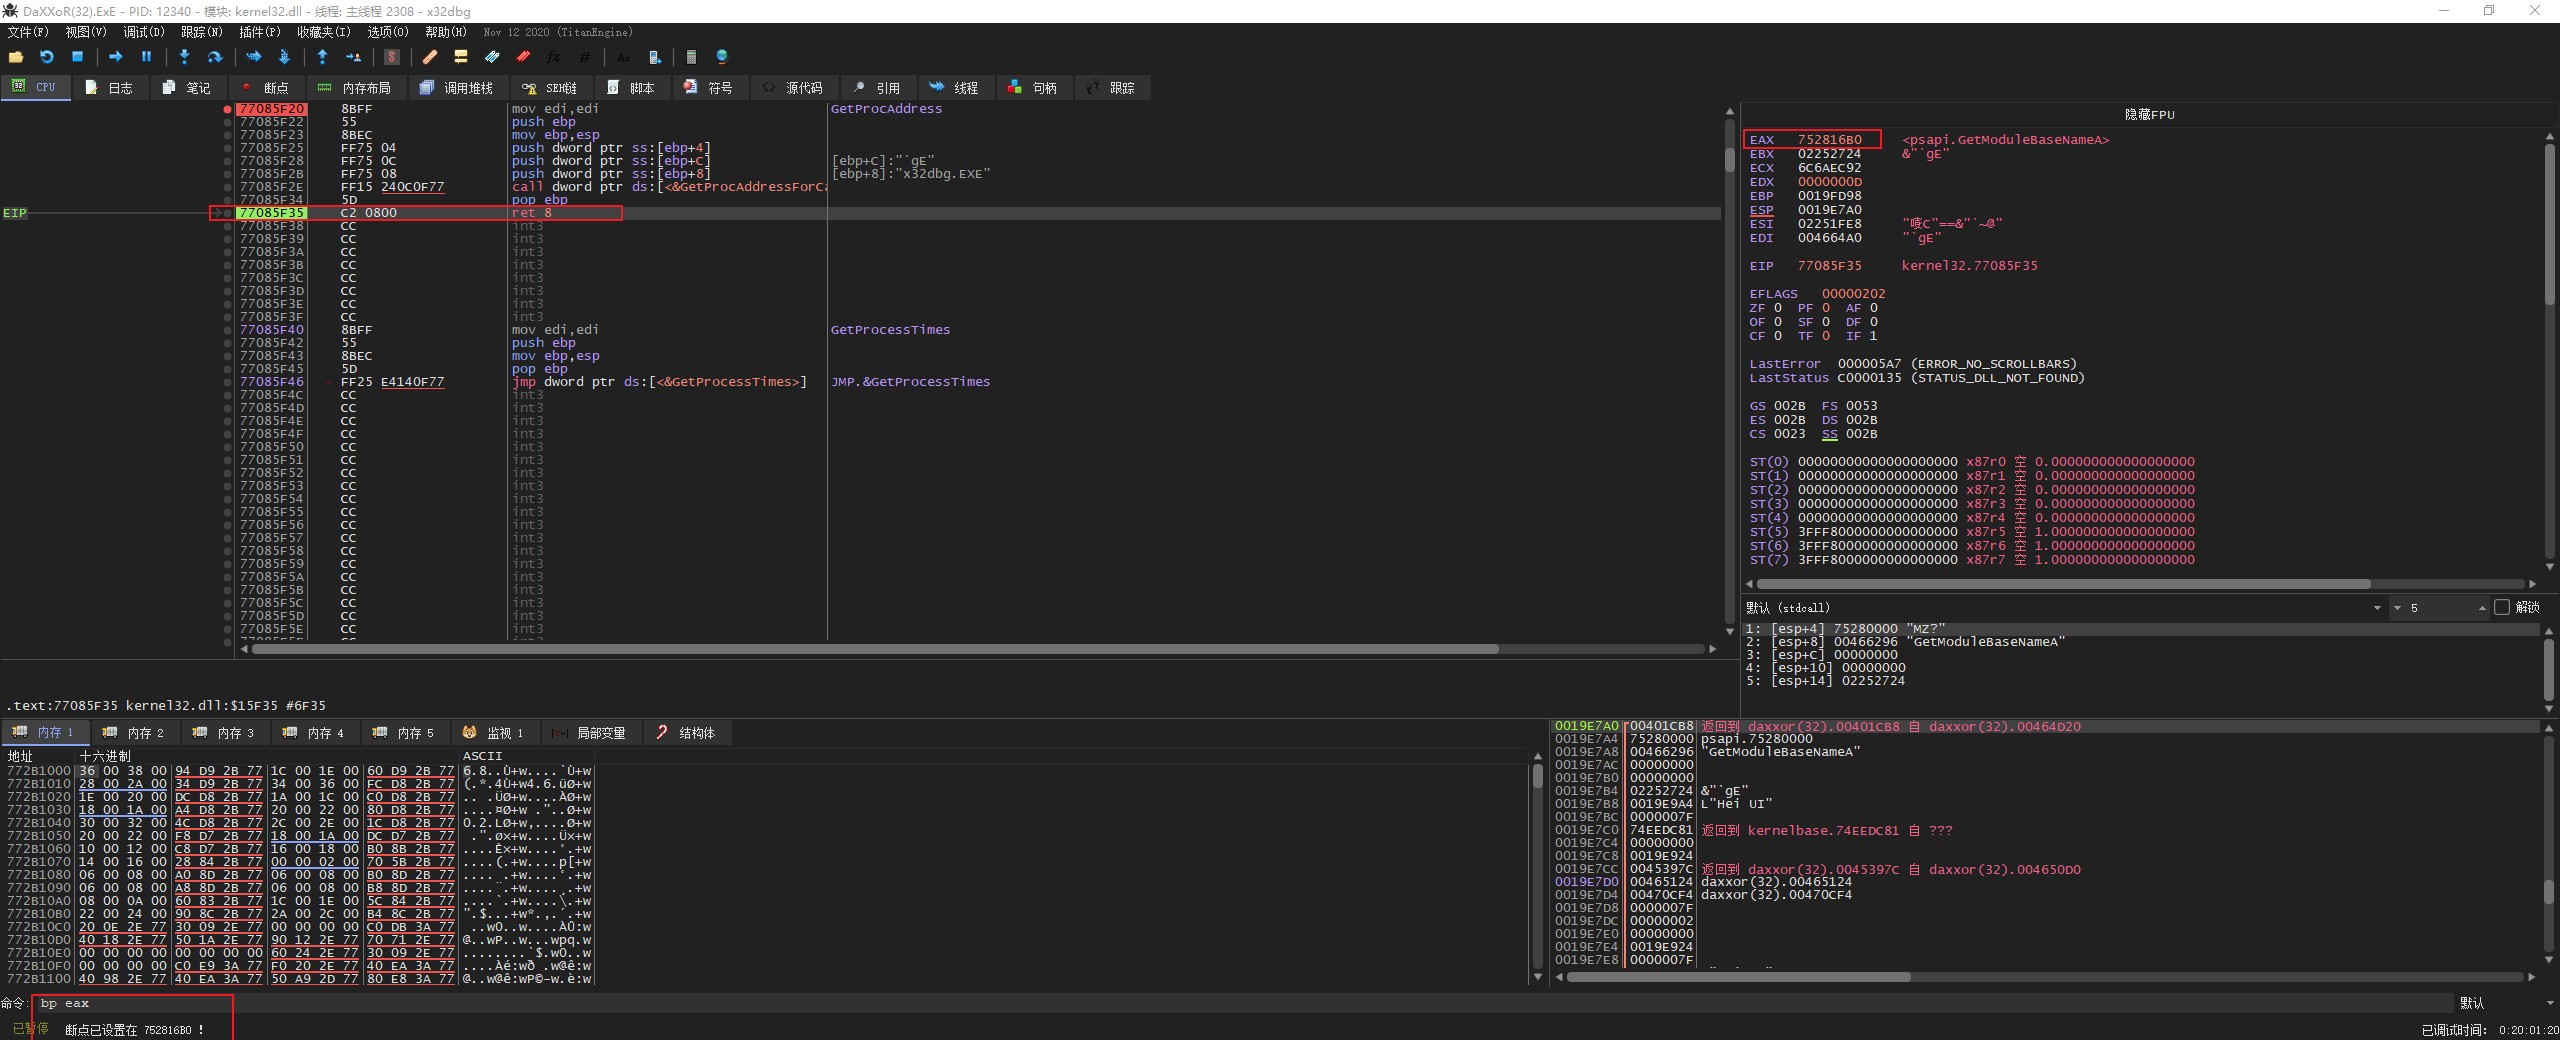The height and width of the screenshot is (1040, 2560).
Task: Stop debugging with the blue square icon
Action: click(77, 57)
